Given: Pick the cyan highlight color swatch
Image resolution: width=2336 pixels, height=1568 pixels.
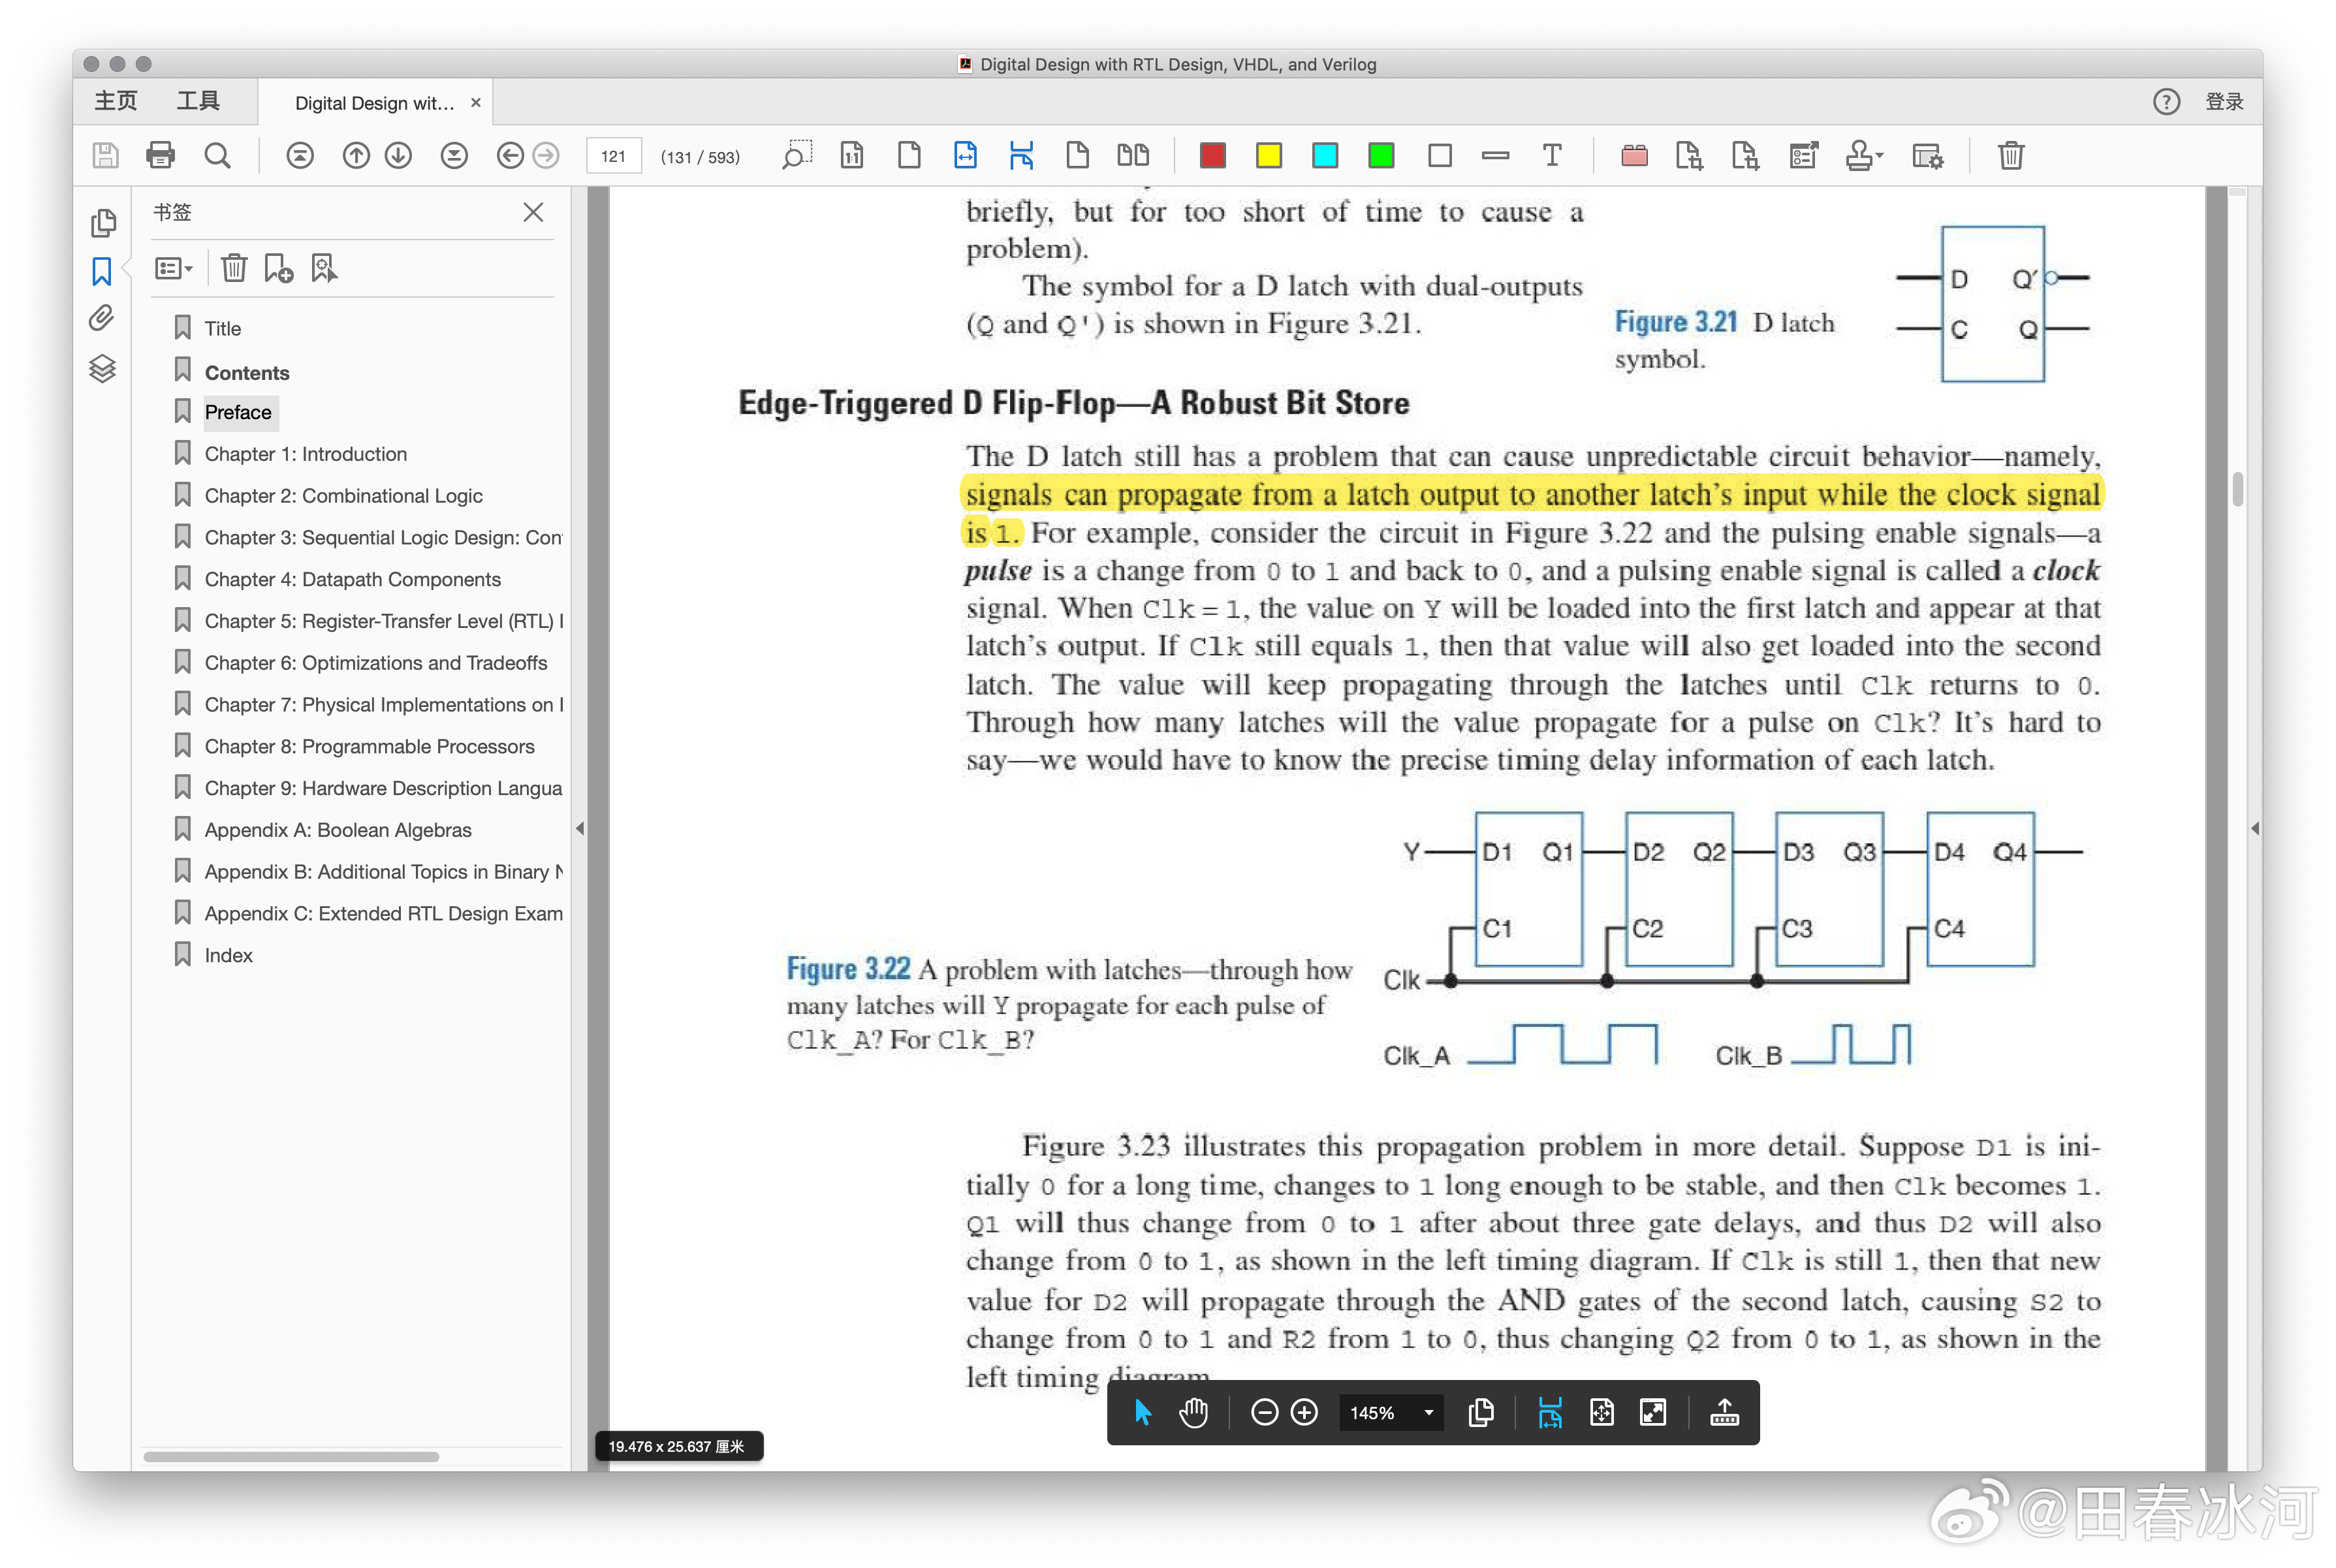Looking at the screenshot, I should pos(1324,156).
